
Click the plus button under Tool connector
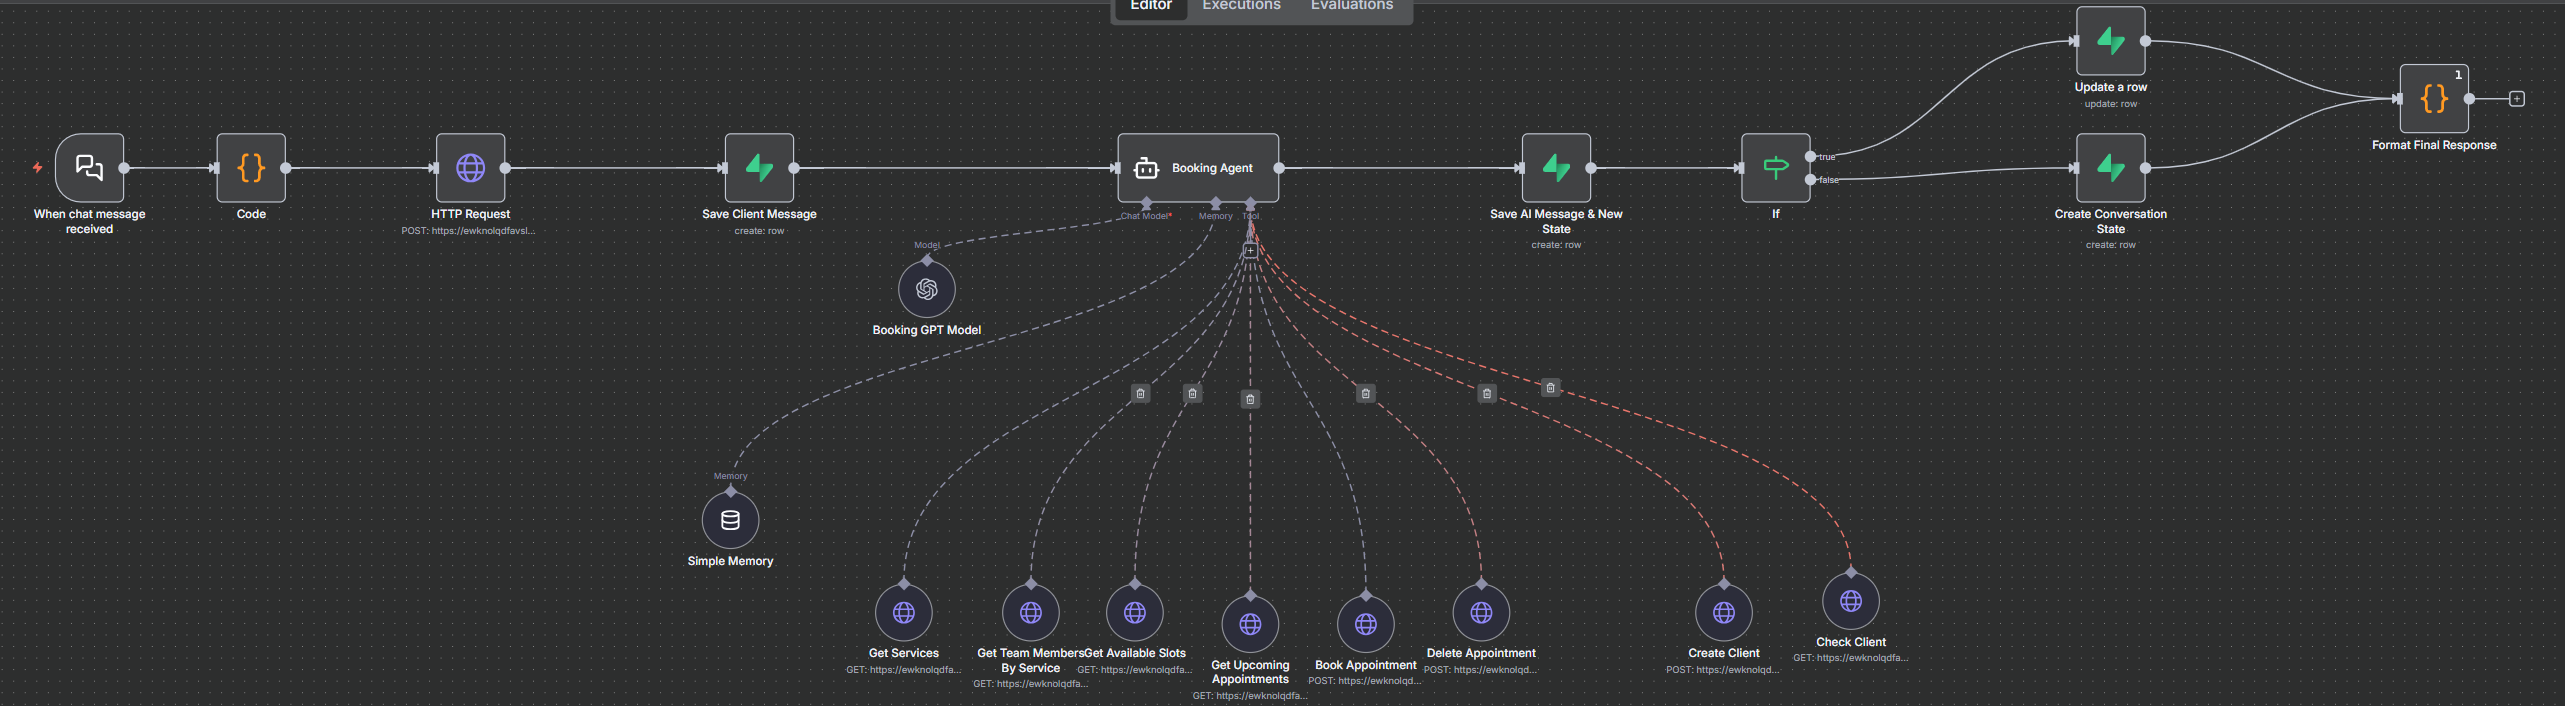(1250, 251)
